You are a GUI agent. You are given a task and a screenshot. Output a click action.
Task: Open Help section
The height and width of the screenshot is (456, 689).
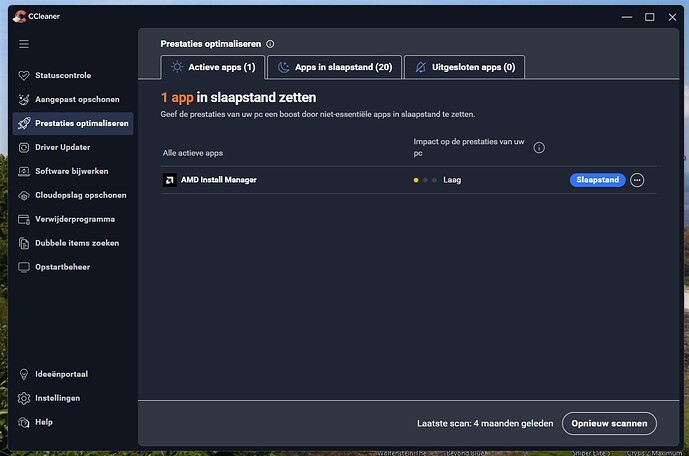pyautogui.click(x=73, y=422)
